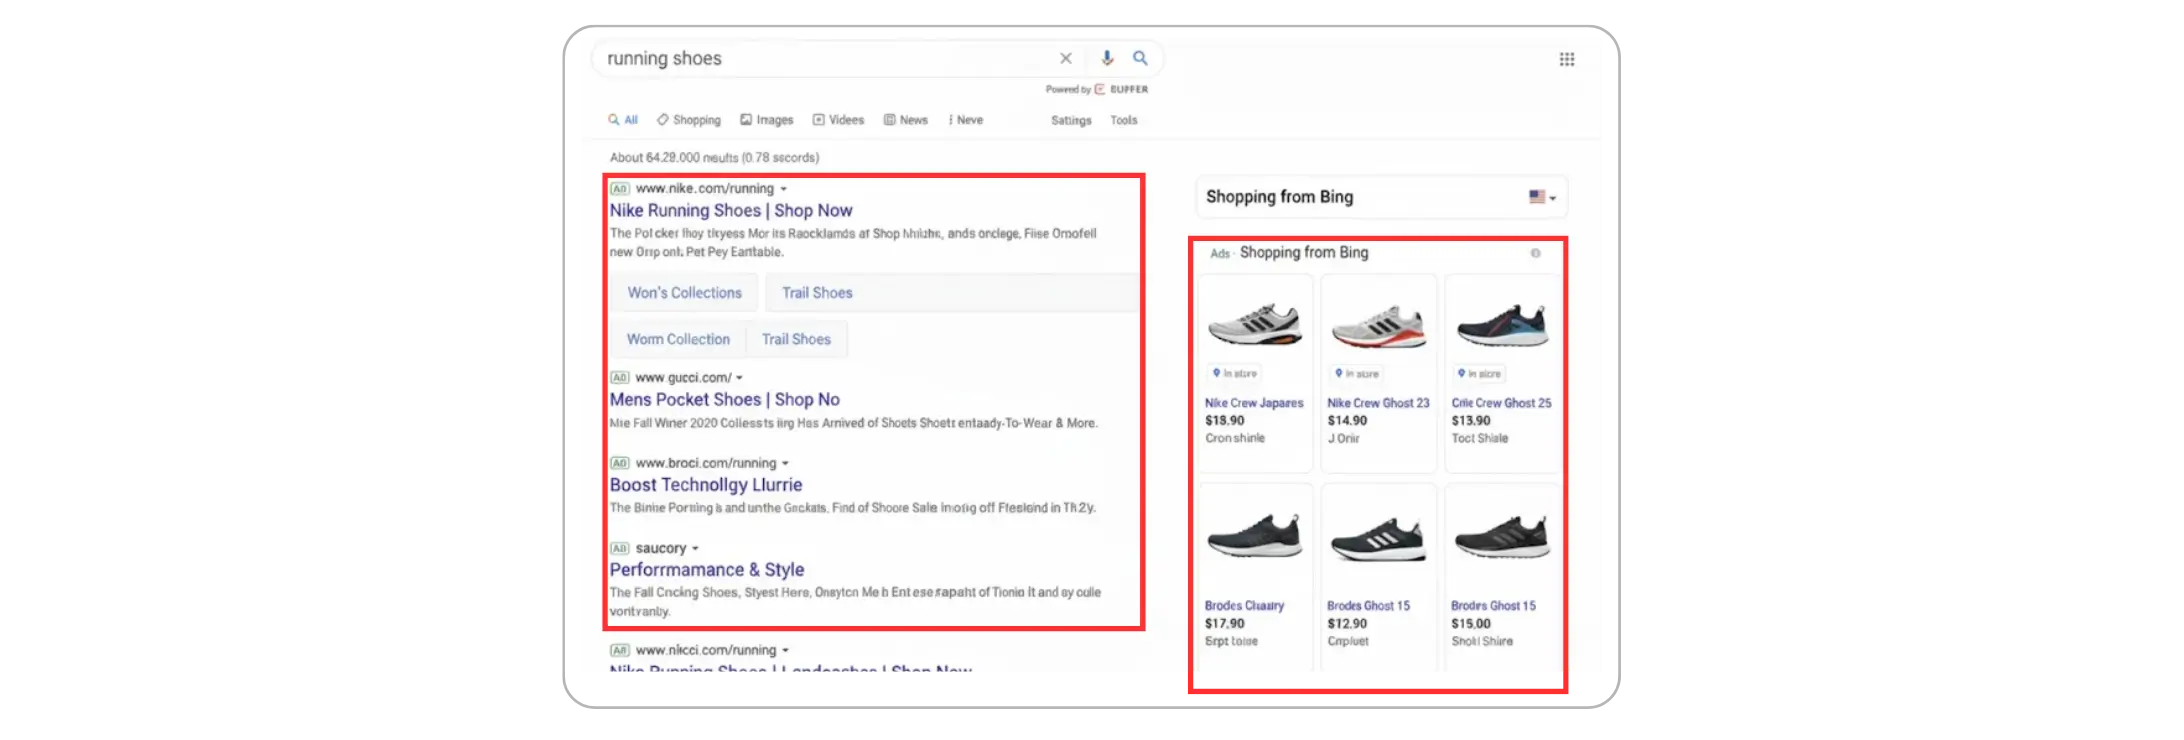Click the Worn Collection sitelink

click(x=678, y=339)
